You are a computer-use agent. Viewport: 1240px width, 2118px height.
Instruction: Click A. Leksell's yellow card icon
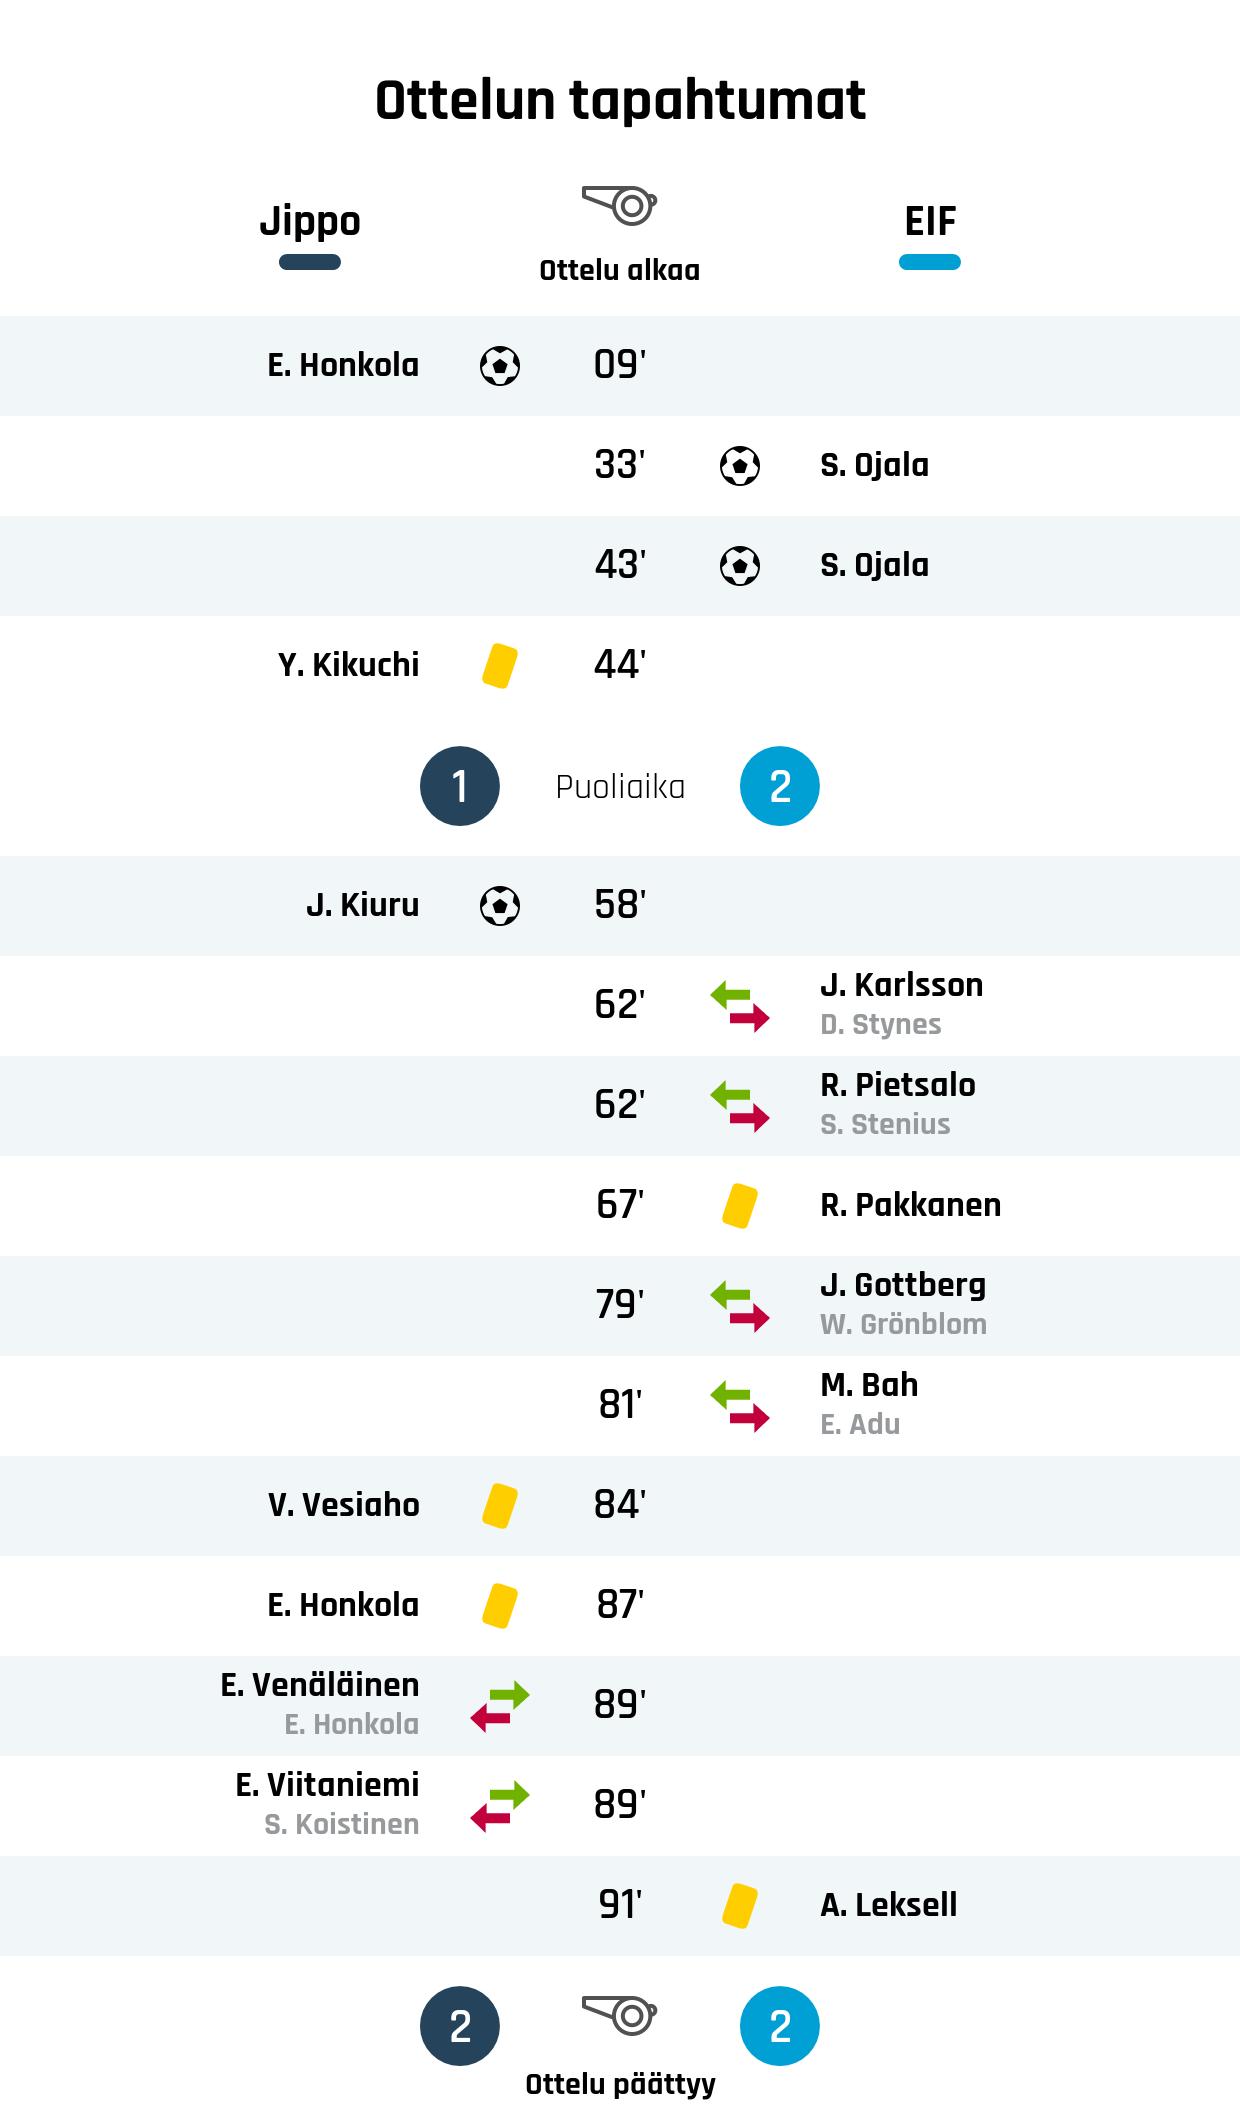740,1906
